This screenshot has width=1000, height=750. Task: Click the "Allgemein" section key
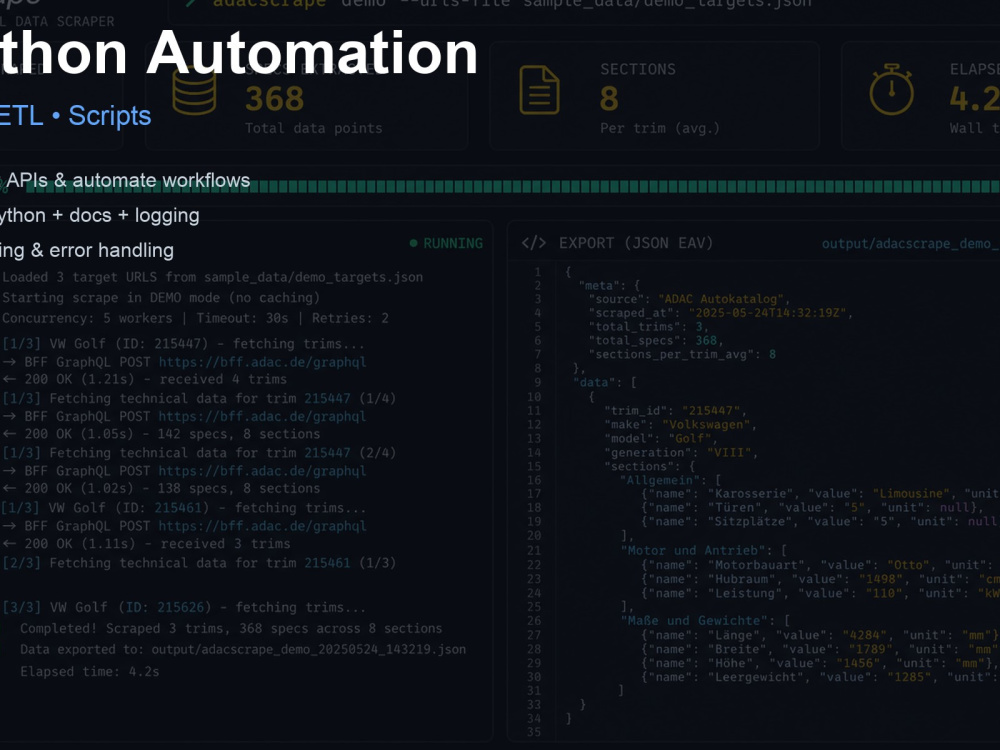point(660,480)
